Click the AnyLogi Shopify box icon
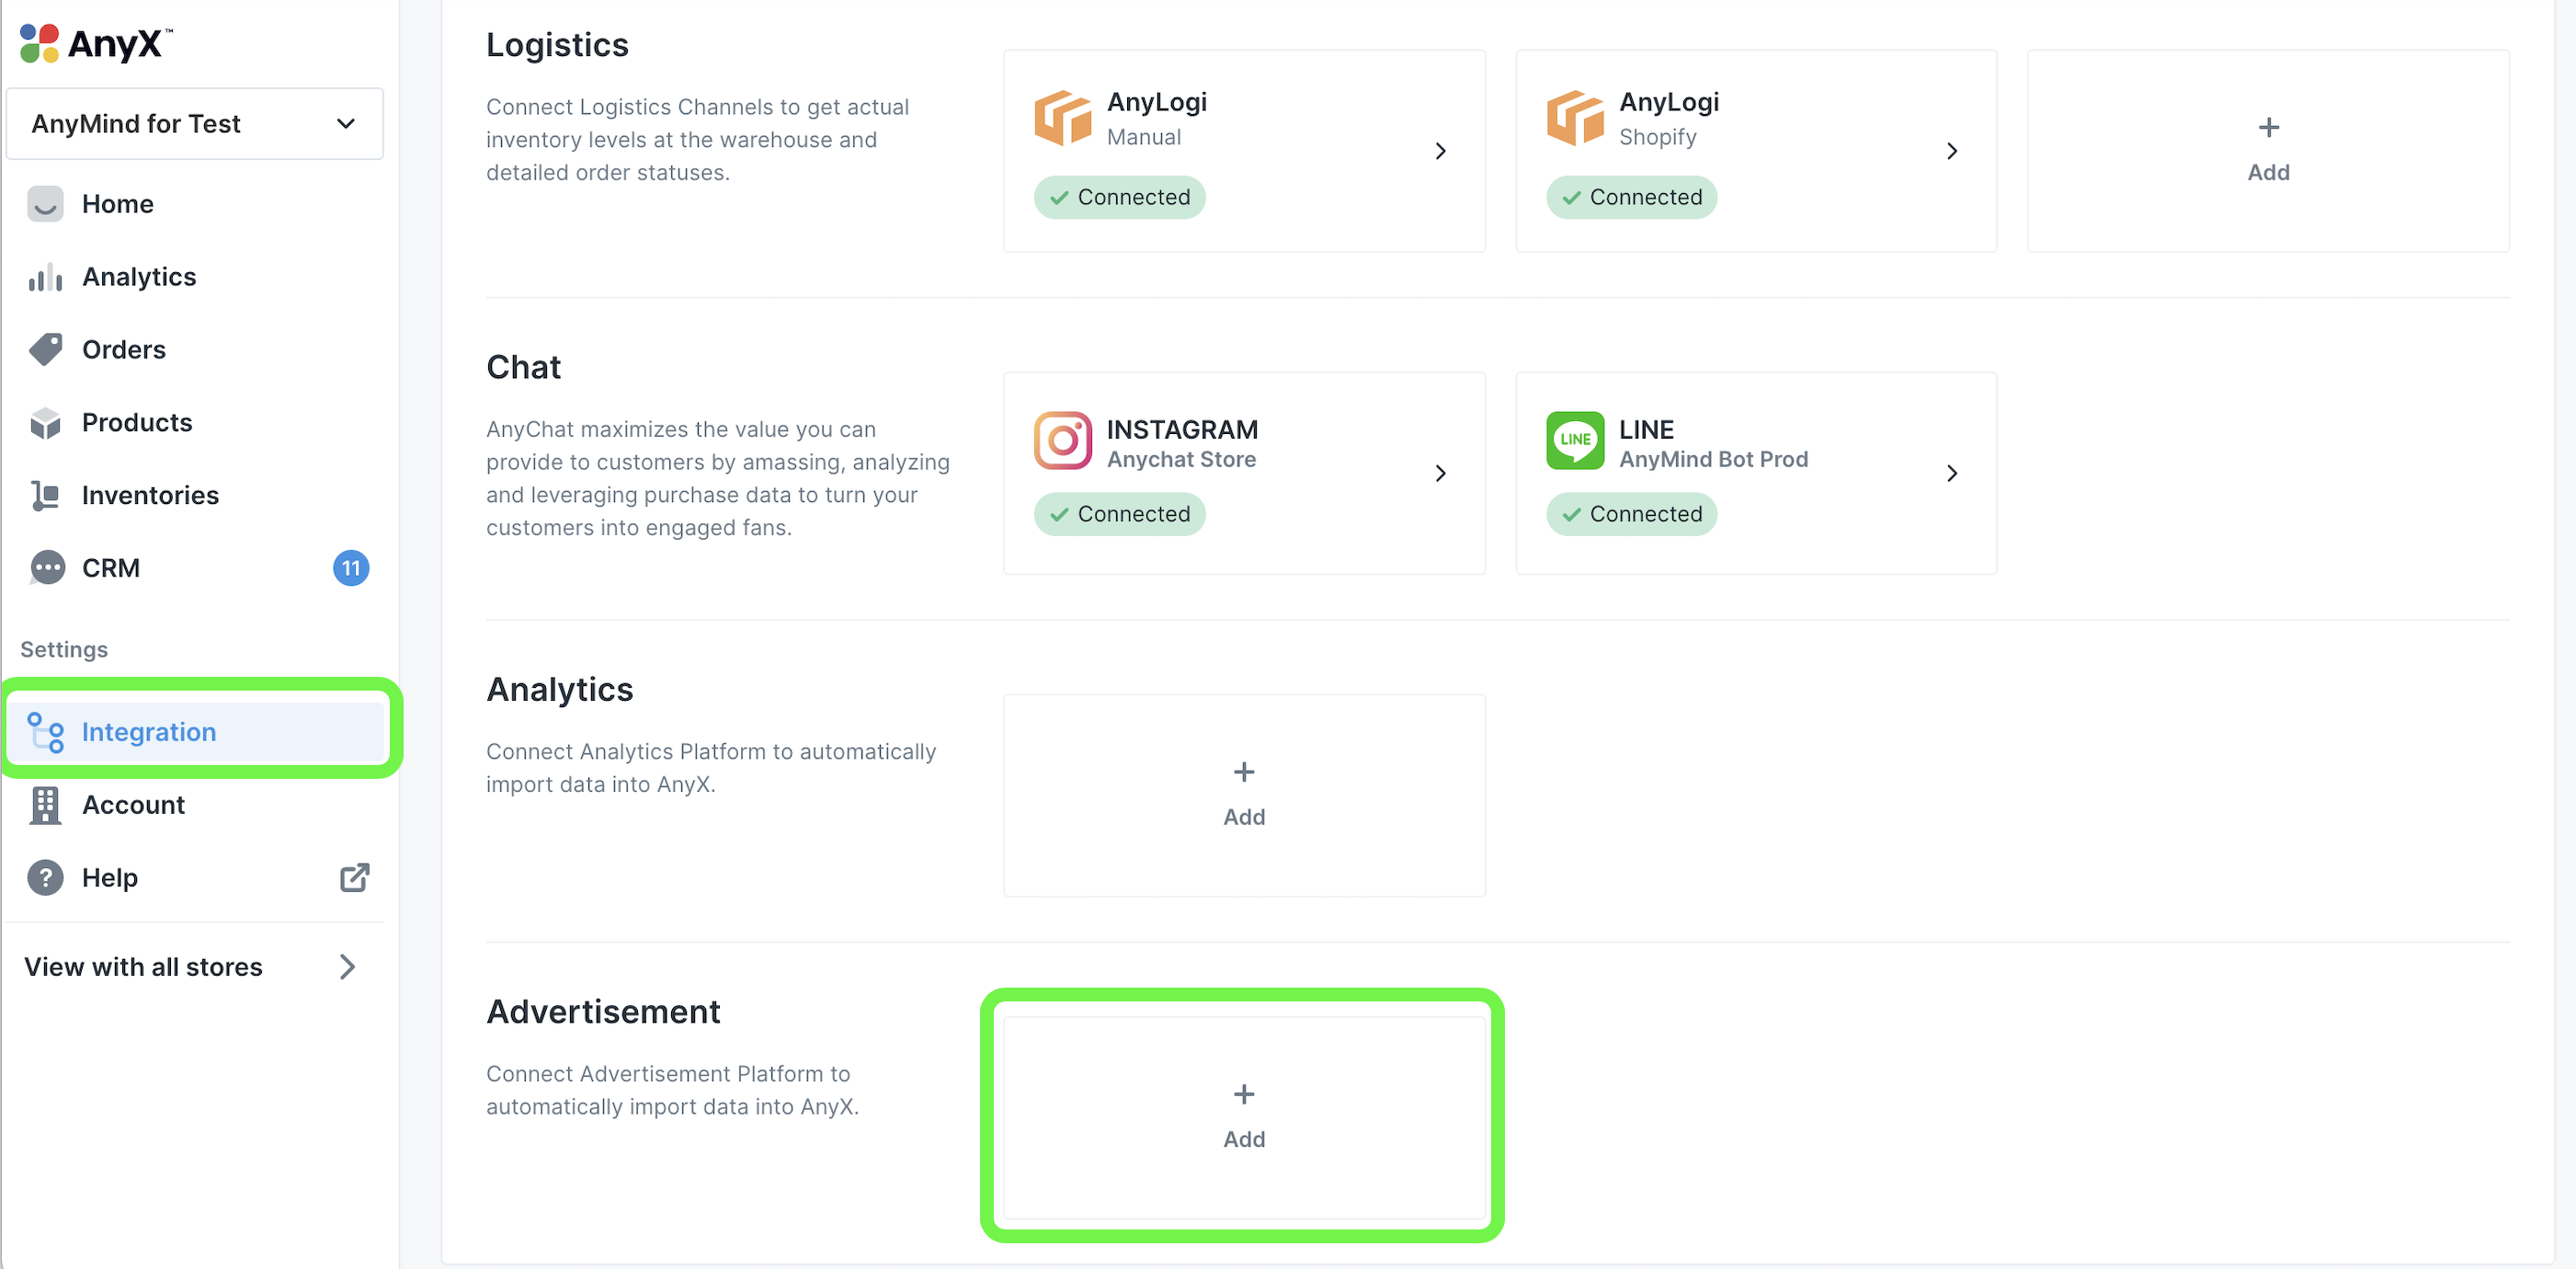The image size is (2576, 1269). coord(1574,118)
